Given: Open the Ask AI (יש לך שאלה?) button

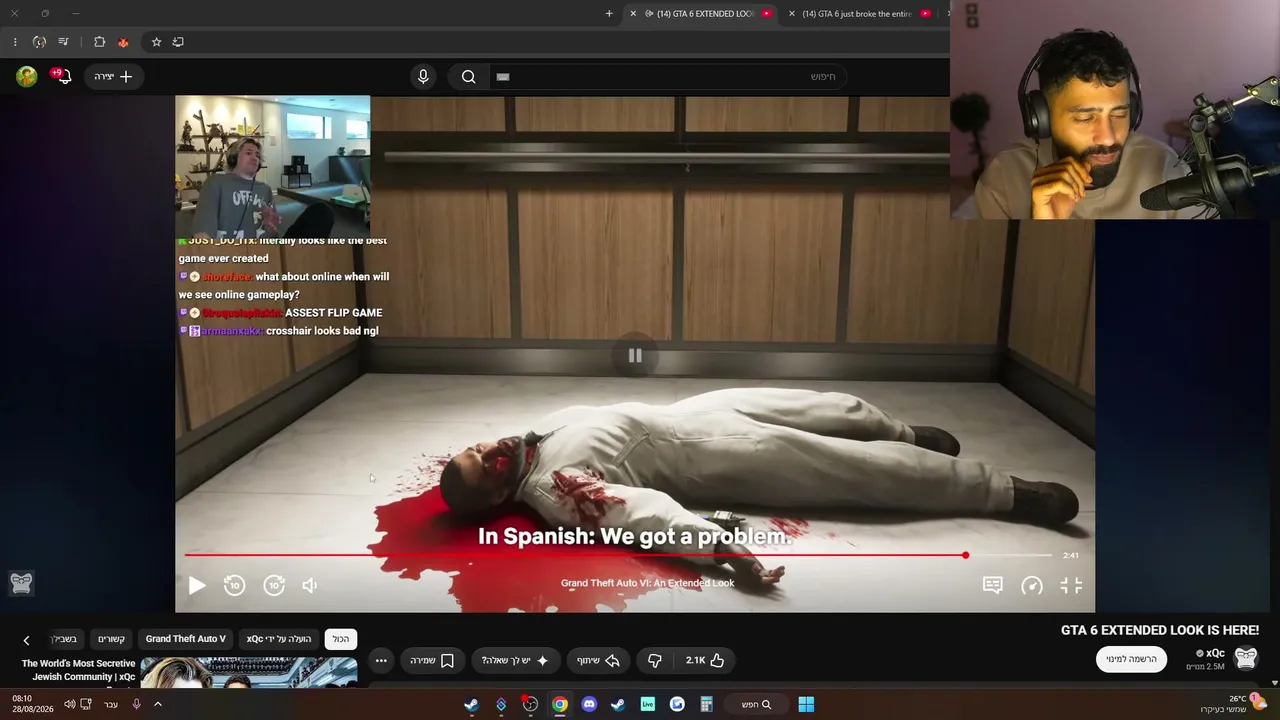Looking at the screenshot, I should (515, 660).
